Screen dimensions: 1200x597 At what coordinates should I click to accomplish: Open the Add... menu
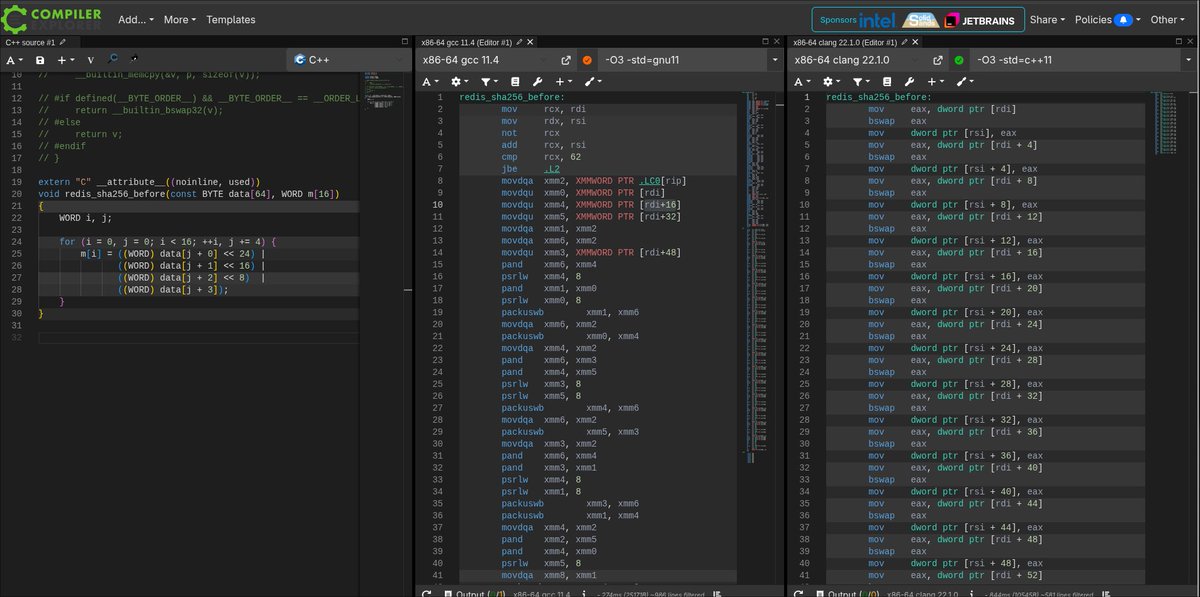pos(135,19)
